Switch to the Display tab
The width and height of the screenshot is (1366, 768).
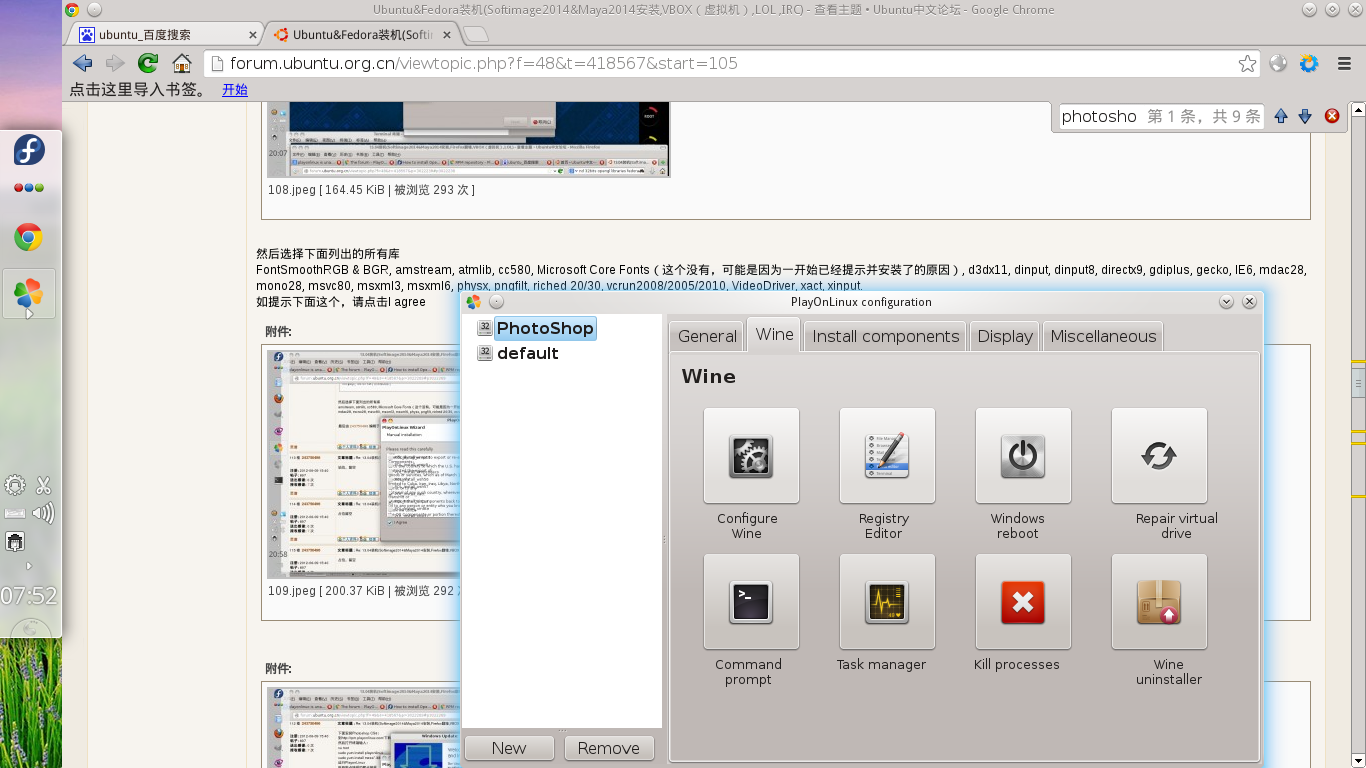pyautogui.click(x=1005, y=336)
